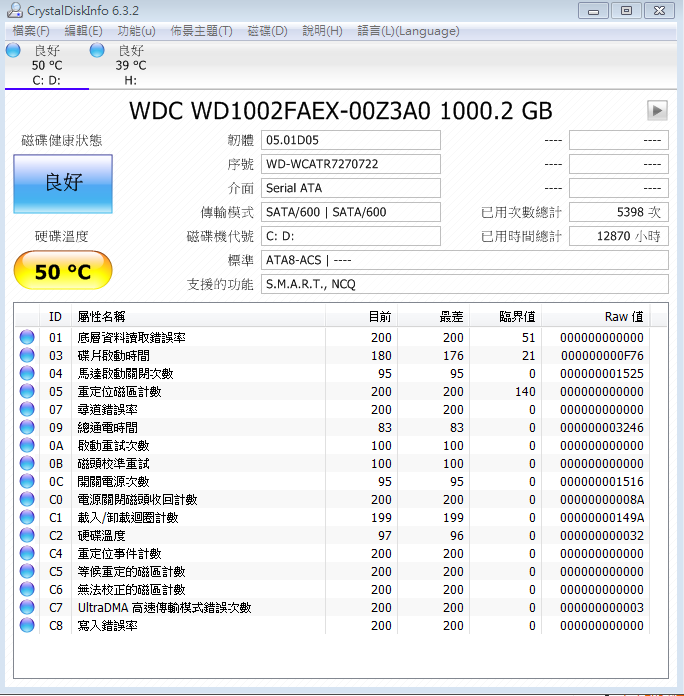This screenshot has height=696, width=684.
Task: Click status orb of attribute 04
Action: (27, 373)
